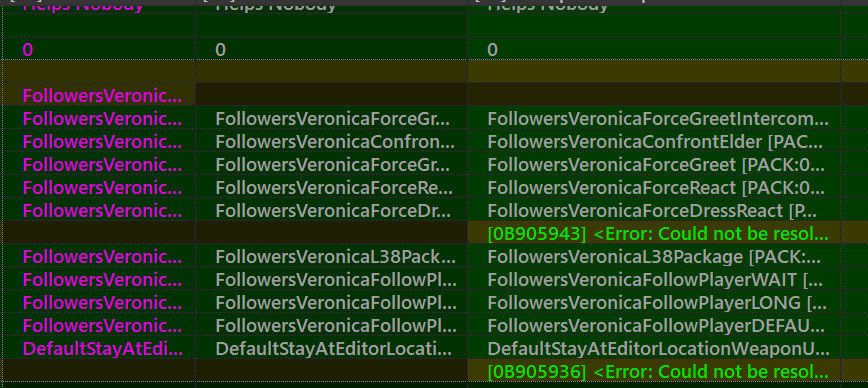The height and width of the screenshot is (388, 868).
Task: Select the FollowersVeronicaConfrontElder [PAC... cell
Action: pos(654,142)
